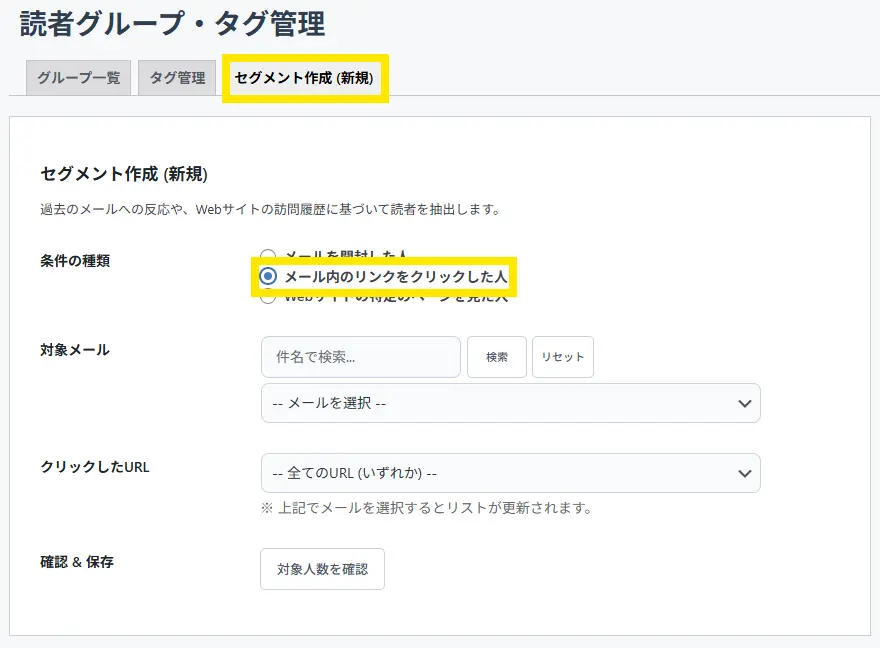Choose the メール内のリンクをクリックした人 radio button
880x648 pixels.
(x=268, y=276)
